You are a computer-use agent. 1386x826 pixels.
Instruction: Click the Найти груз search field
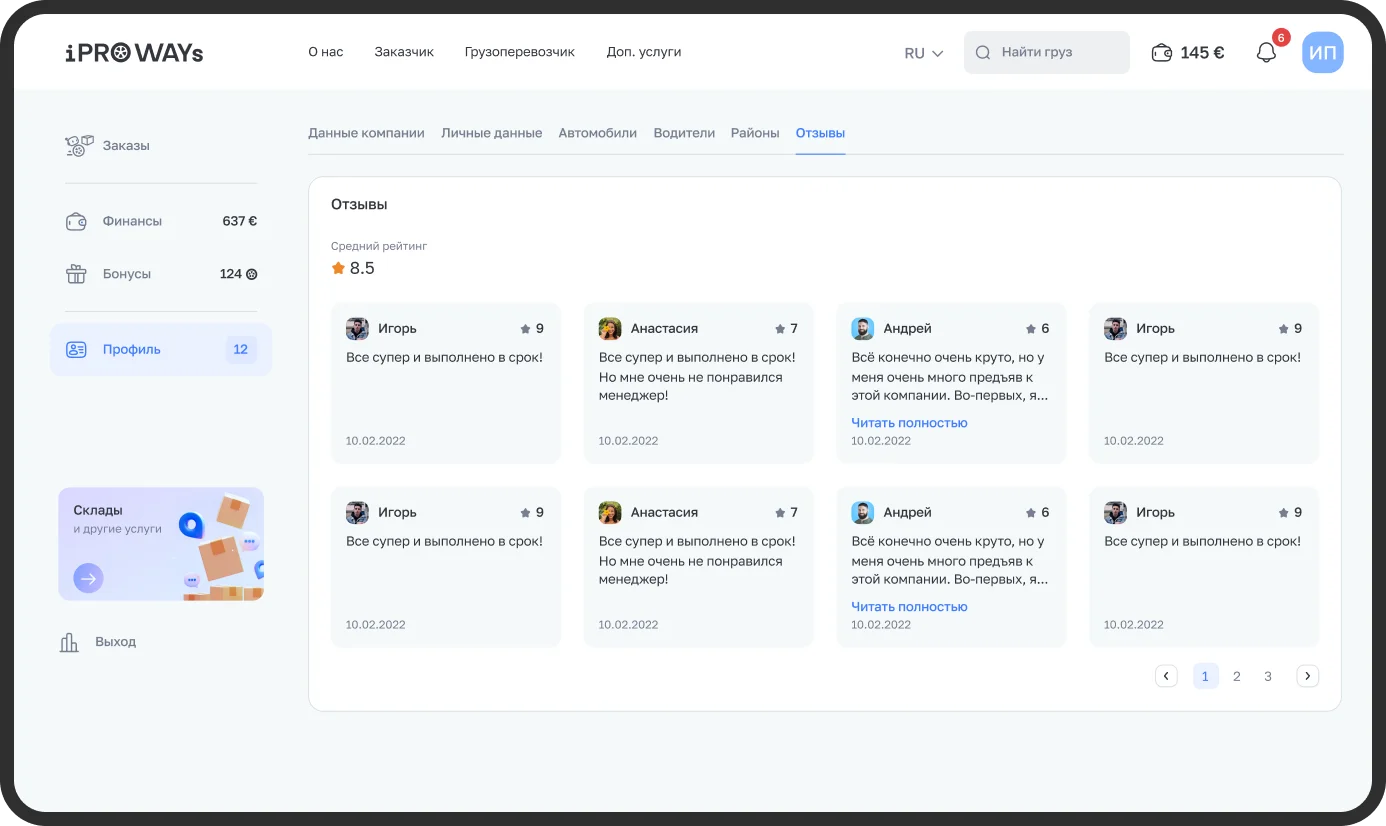tap(1046, 53)
